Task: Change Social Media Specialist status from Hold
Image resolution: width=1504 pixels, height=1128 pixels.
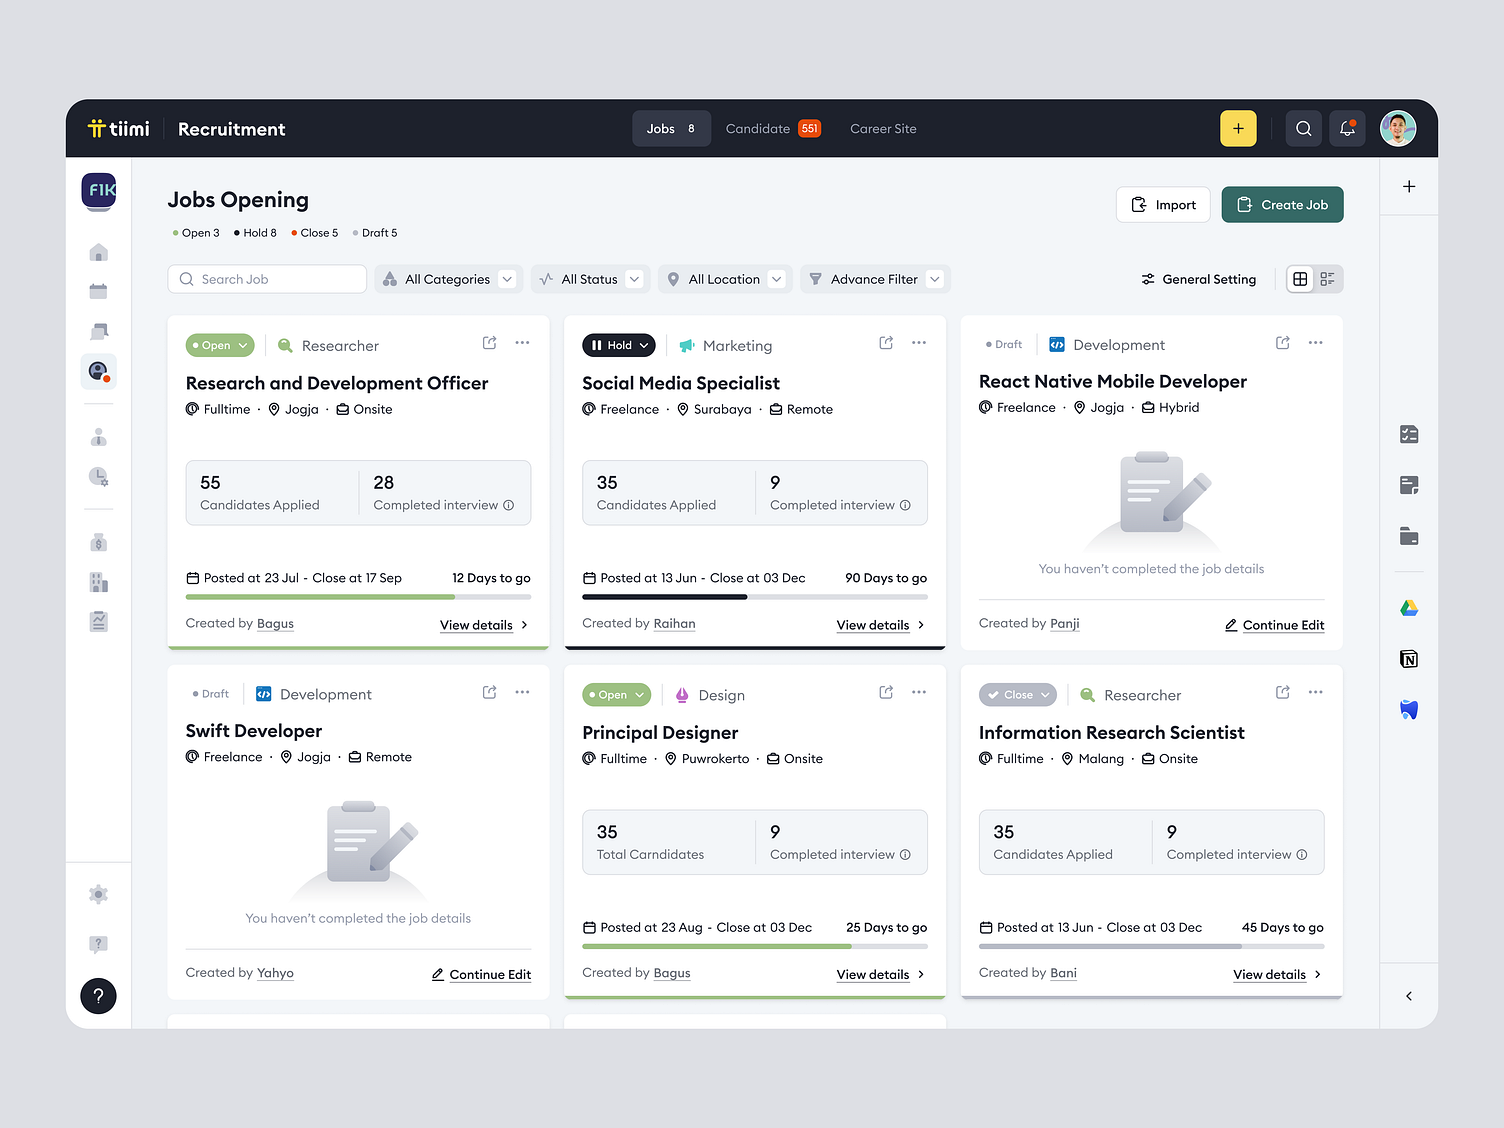Action: tap(618, 345)
